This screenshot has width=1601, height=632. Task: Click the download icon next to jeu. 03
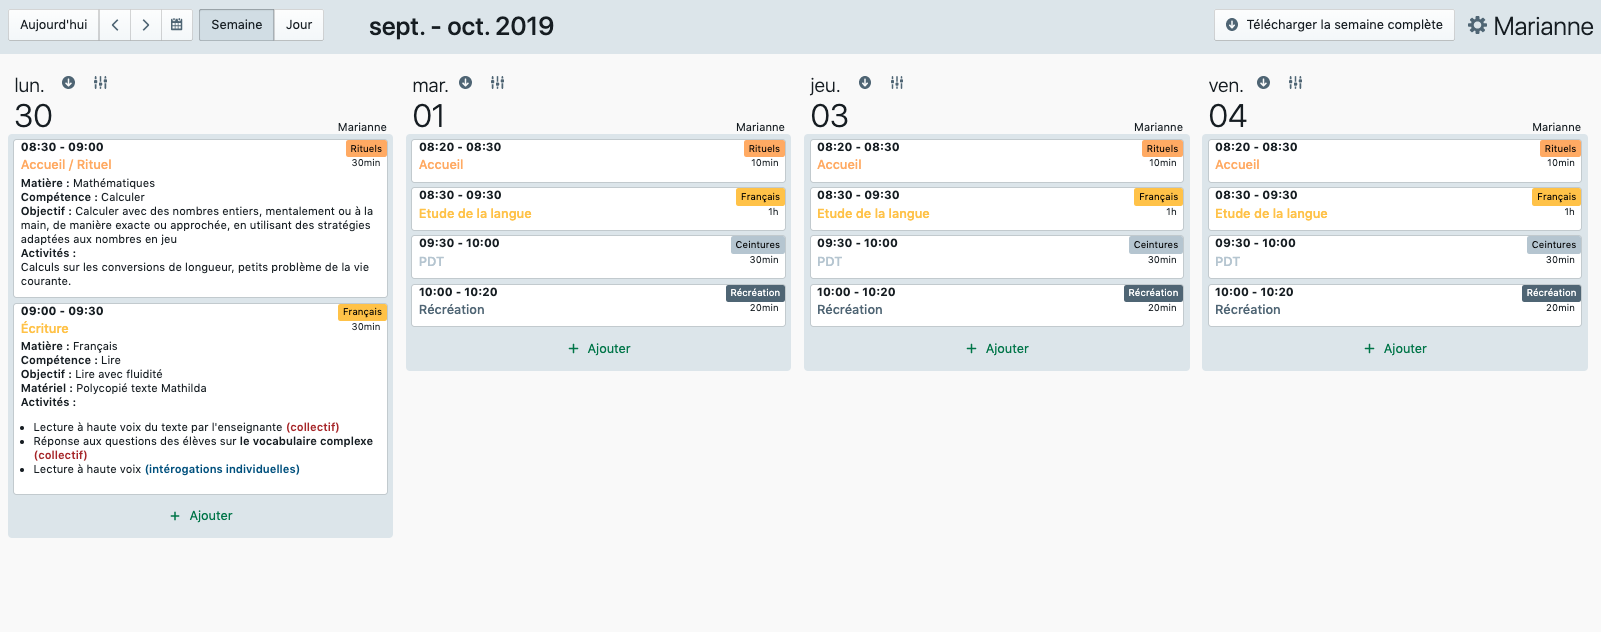point(865,83)
